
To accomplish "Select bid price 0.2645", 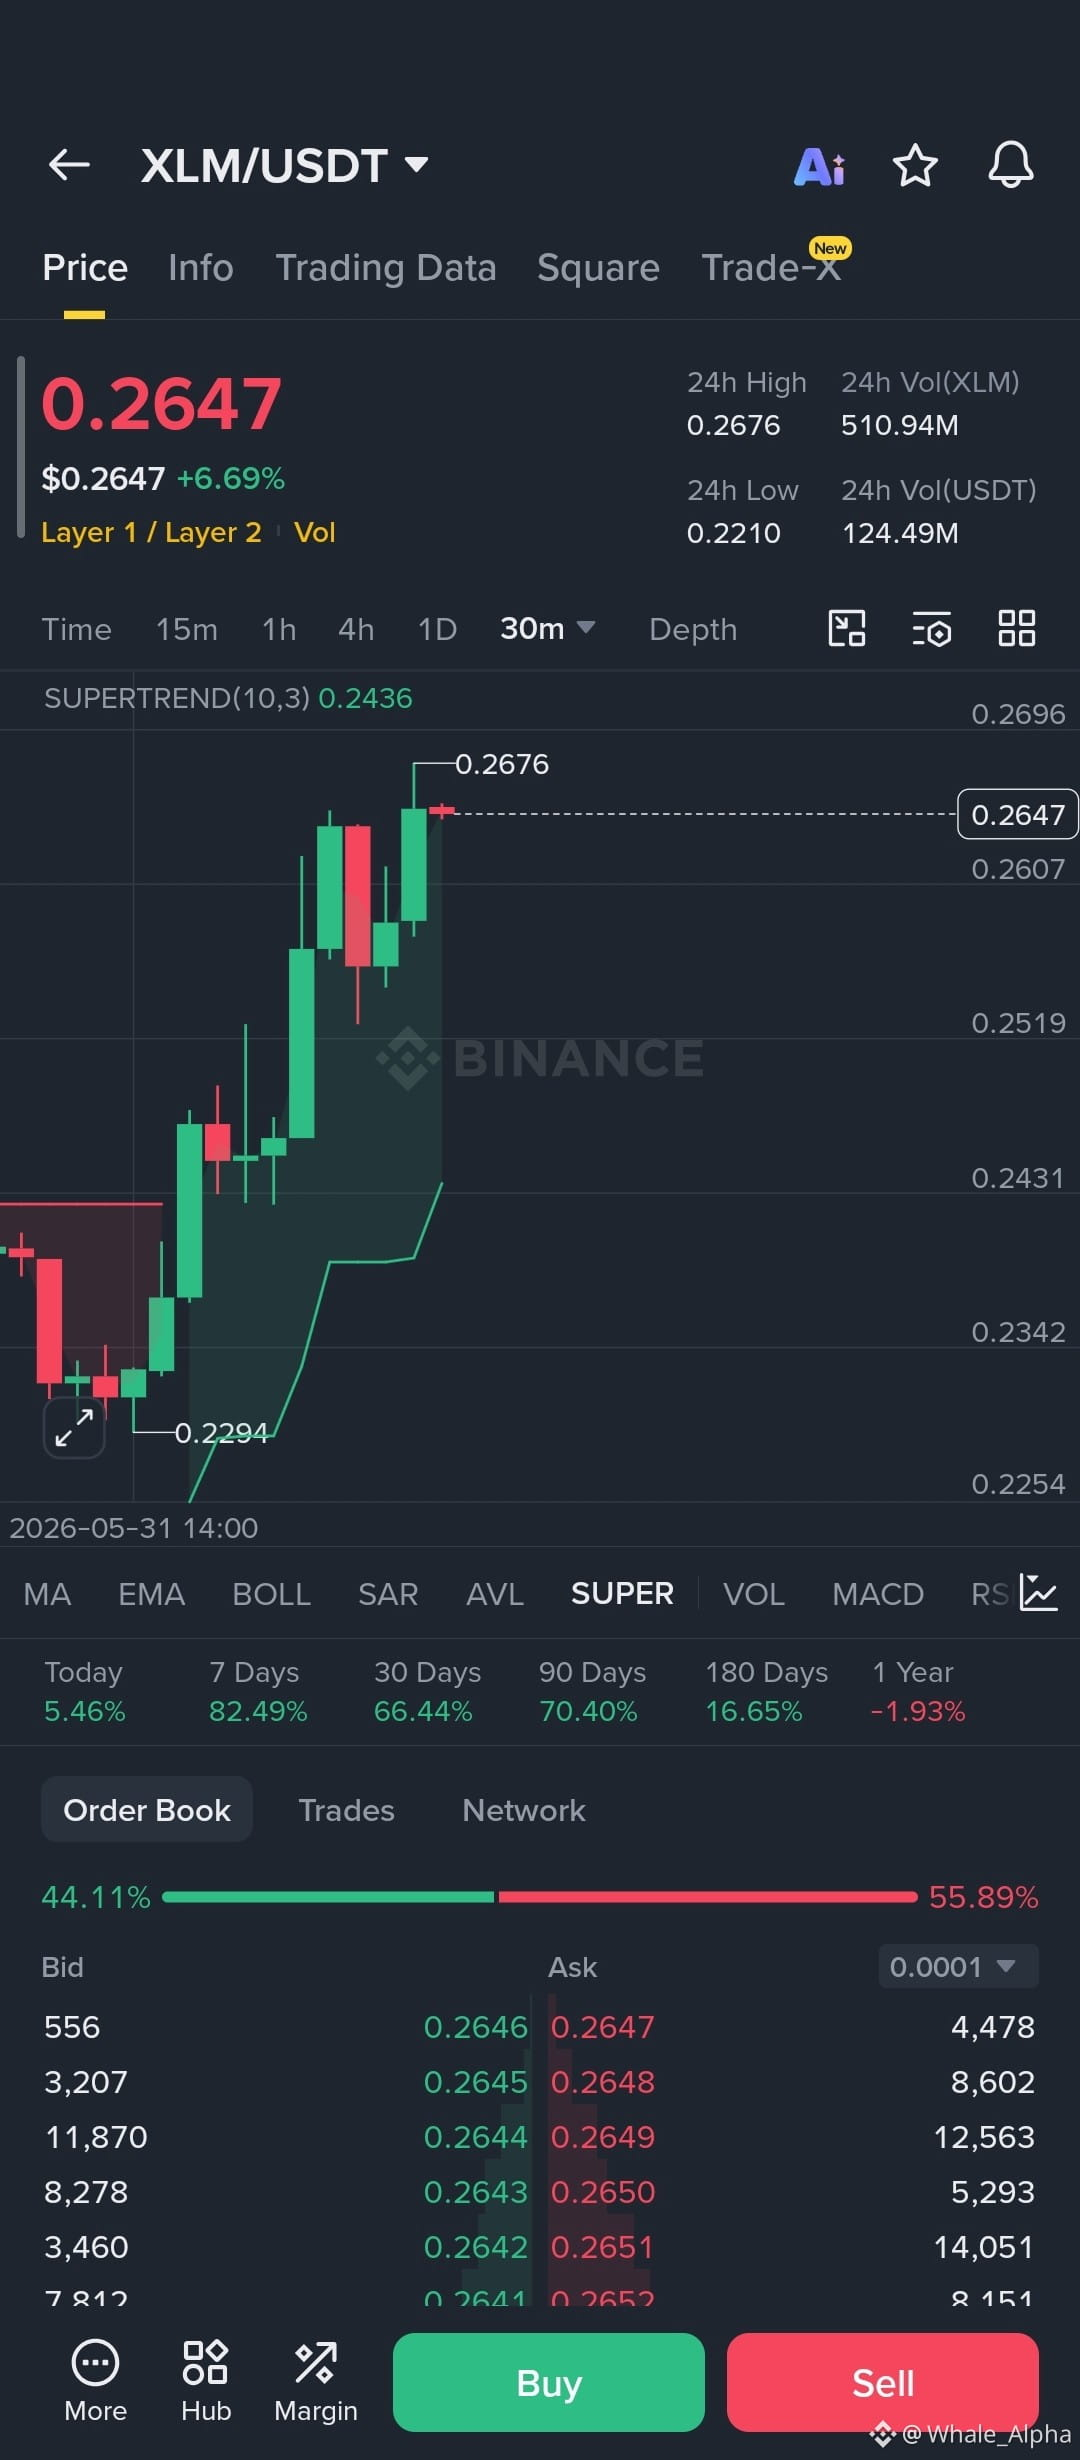I will [x=475, y=2081].
